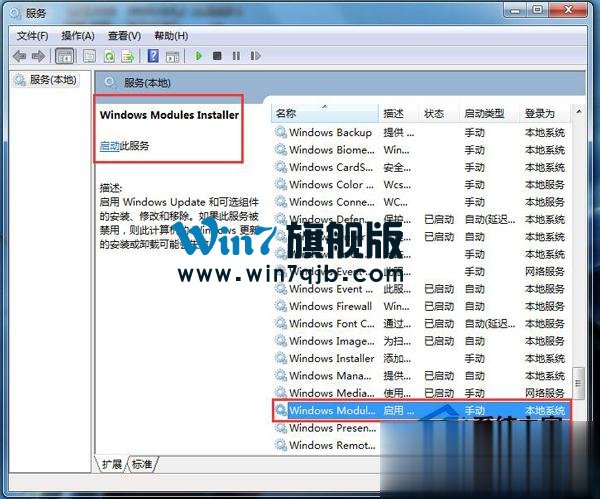Open the 文件(F) menu
The width and height of the screenshot is (600, 499).
[33, 36]
